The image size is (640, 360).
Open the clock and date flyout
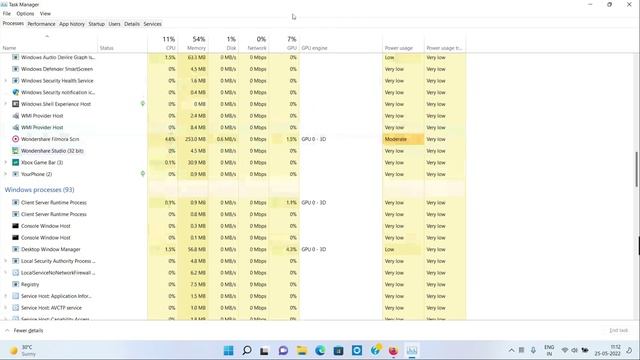(x=607, y=350)
